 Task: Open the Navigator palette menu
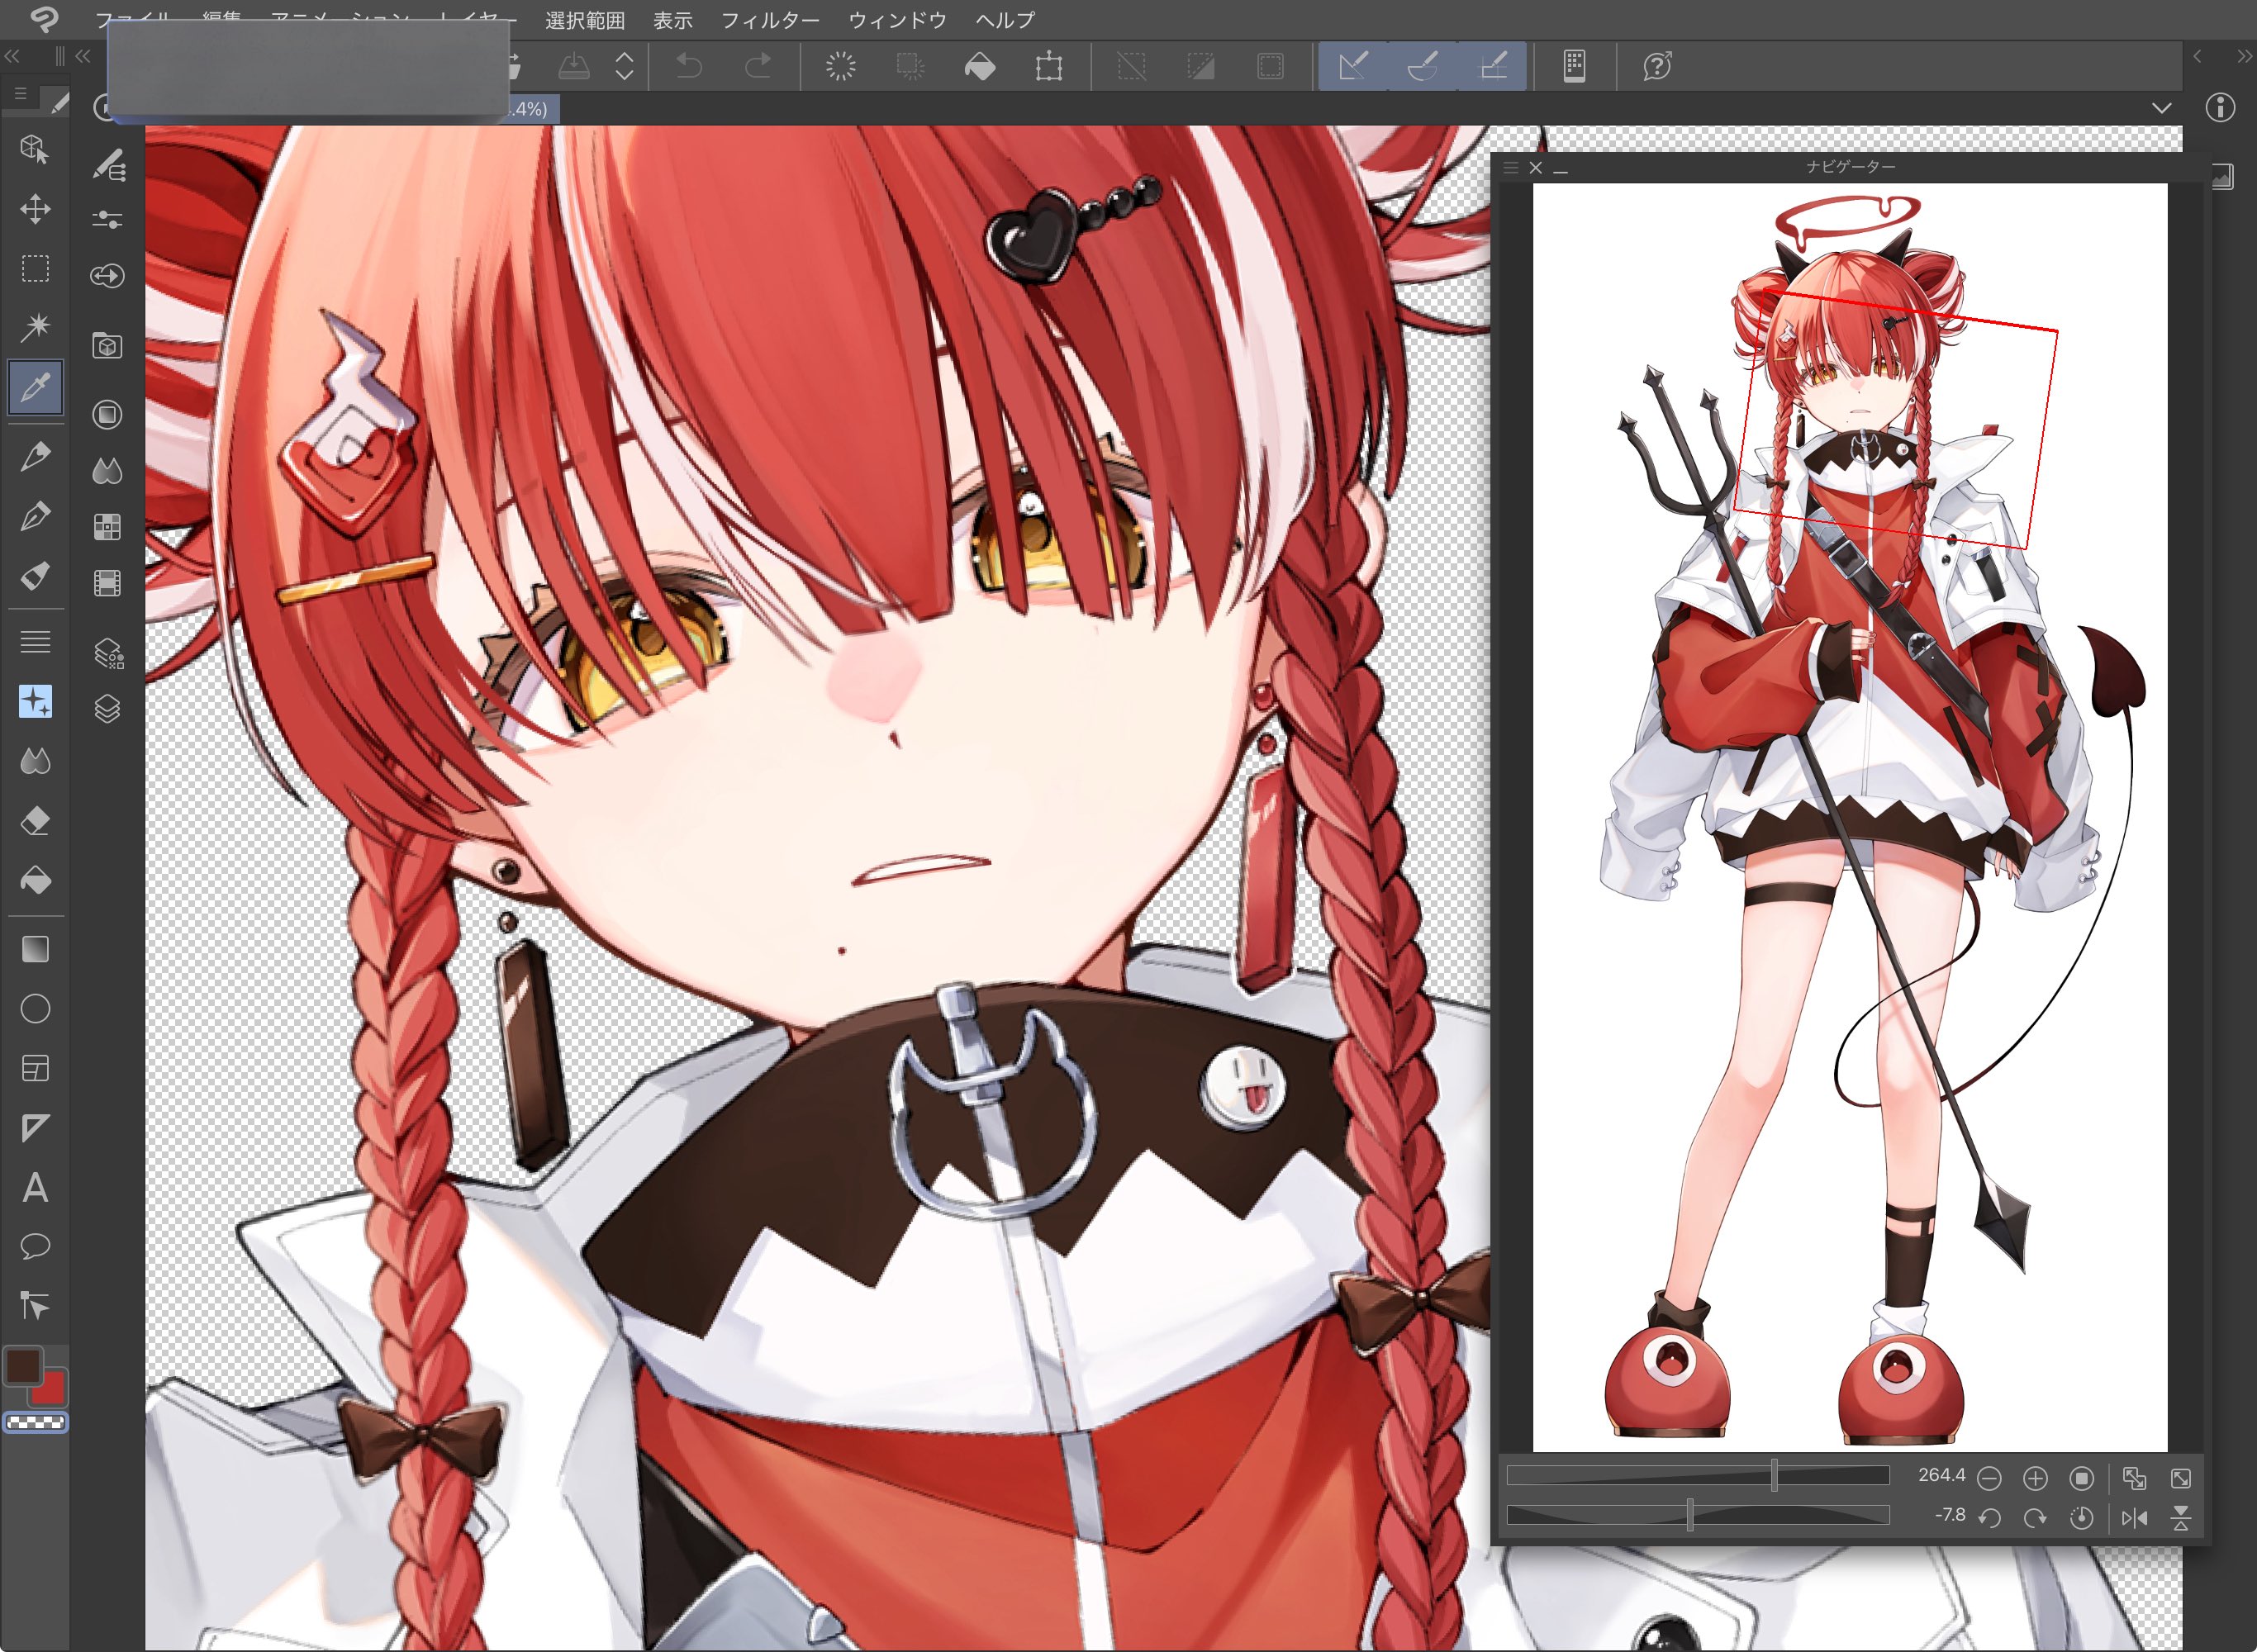(x=1510, y=168)
